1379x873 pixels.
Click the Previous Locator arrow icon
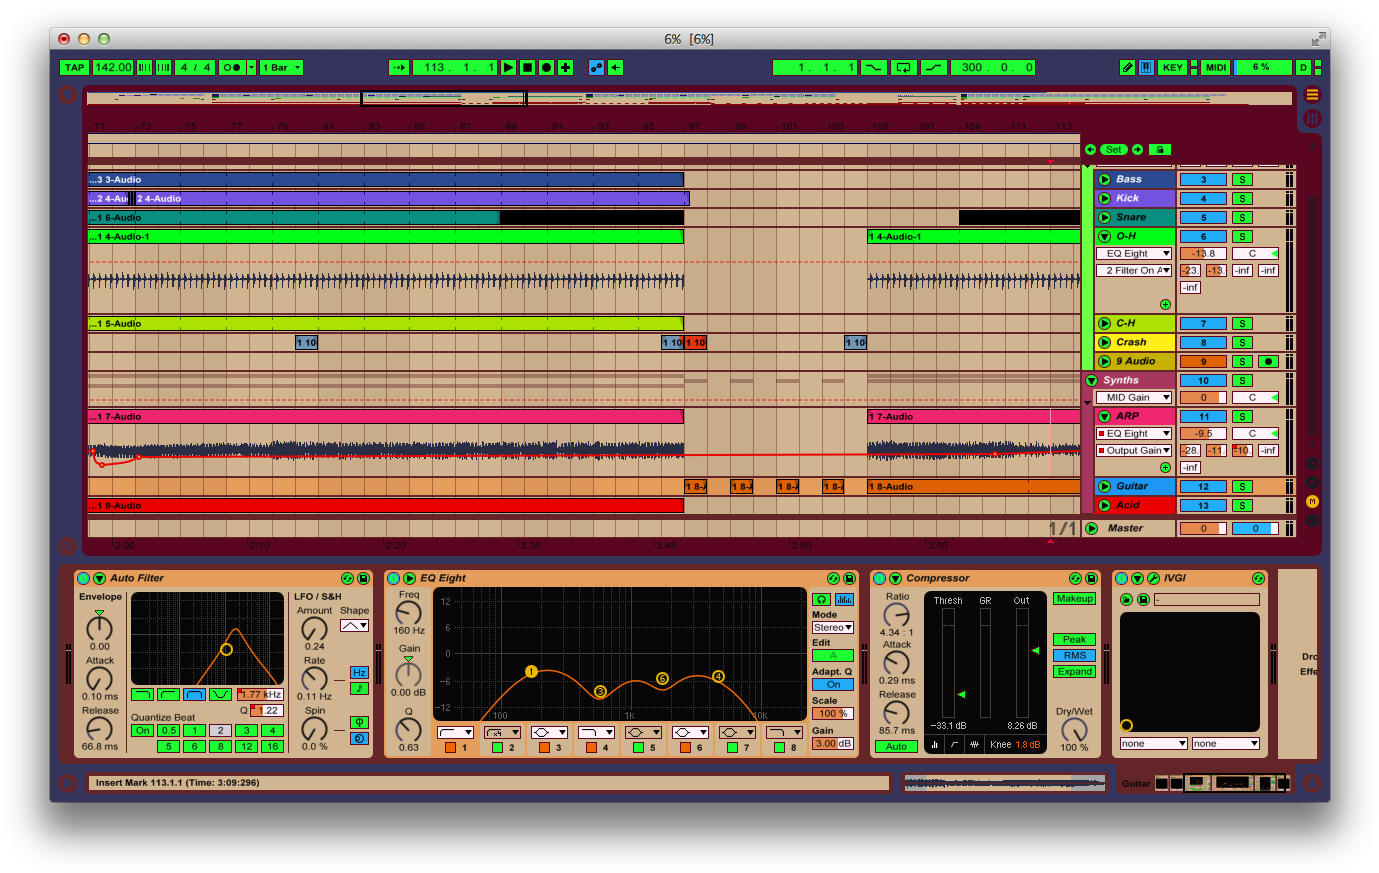[x=1090, y=150]
